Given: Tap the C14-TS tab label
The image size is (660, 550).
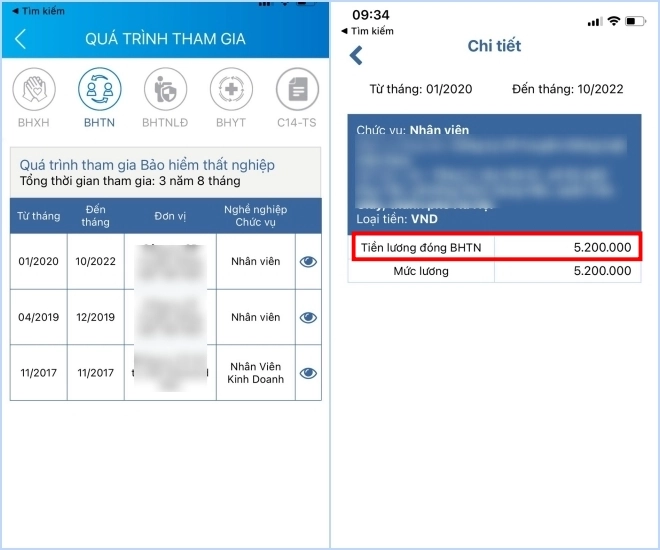Looking at the screenshot, I should [297, 122].
